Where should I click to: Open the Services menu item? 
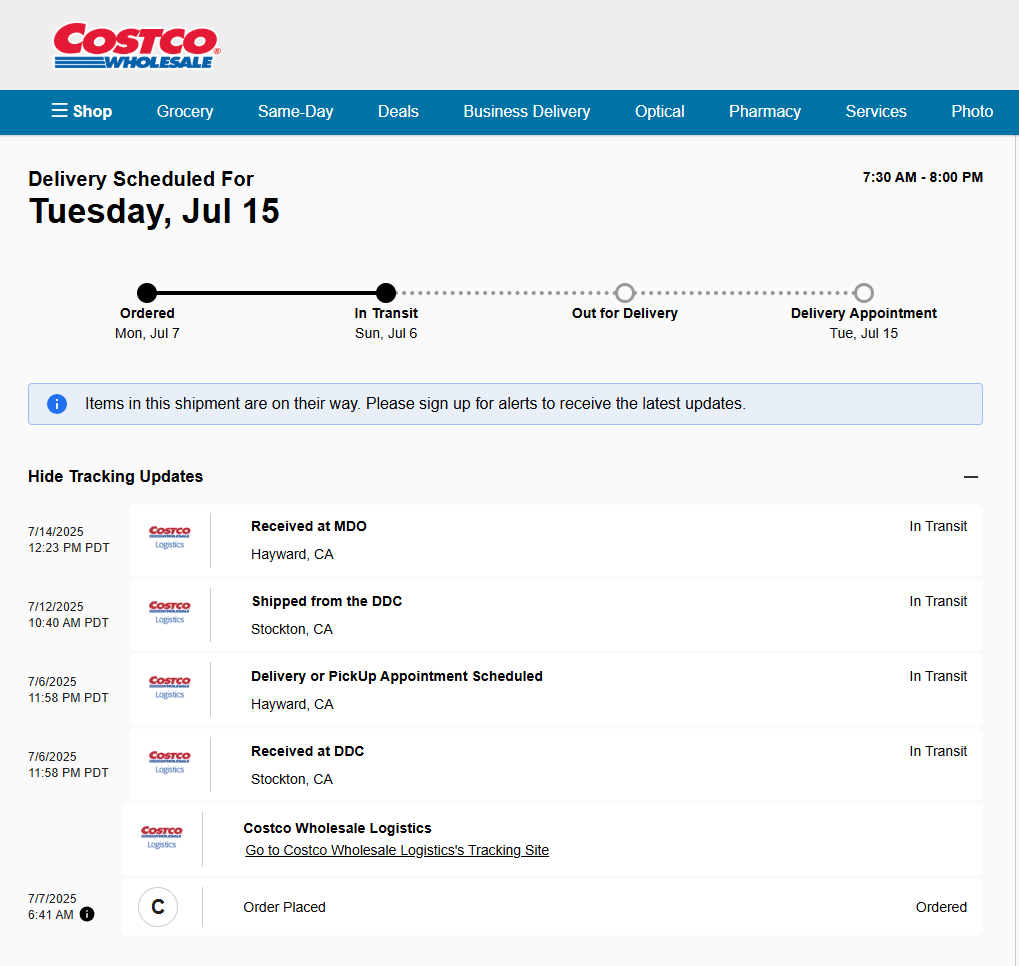876,111
